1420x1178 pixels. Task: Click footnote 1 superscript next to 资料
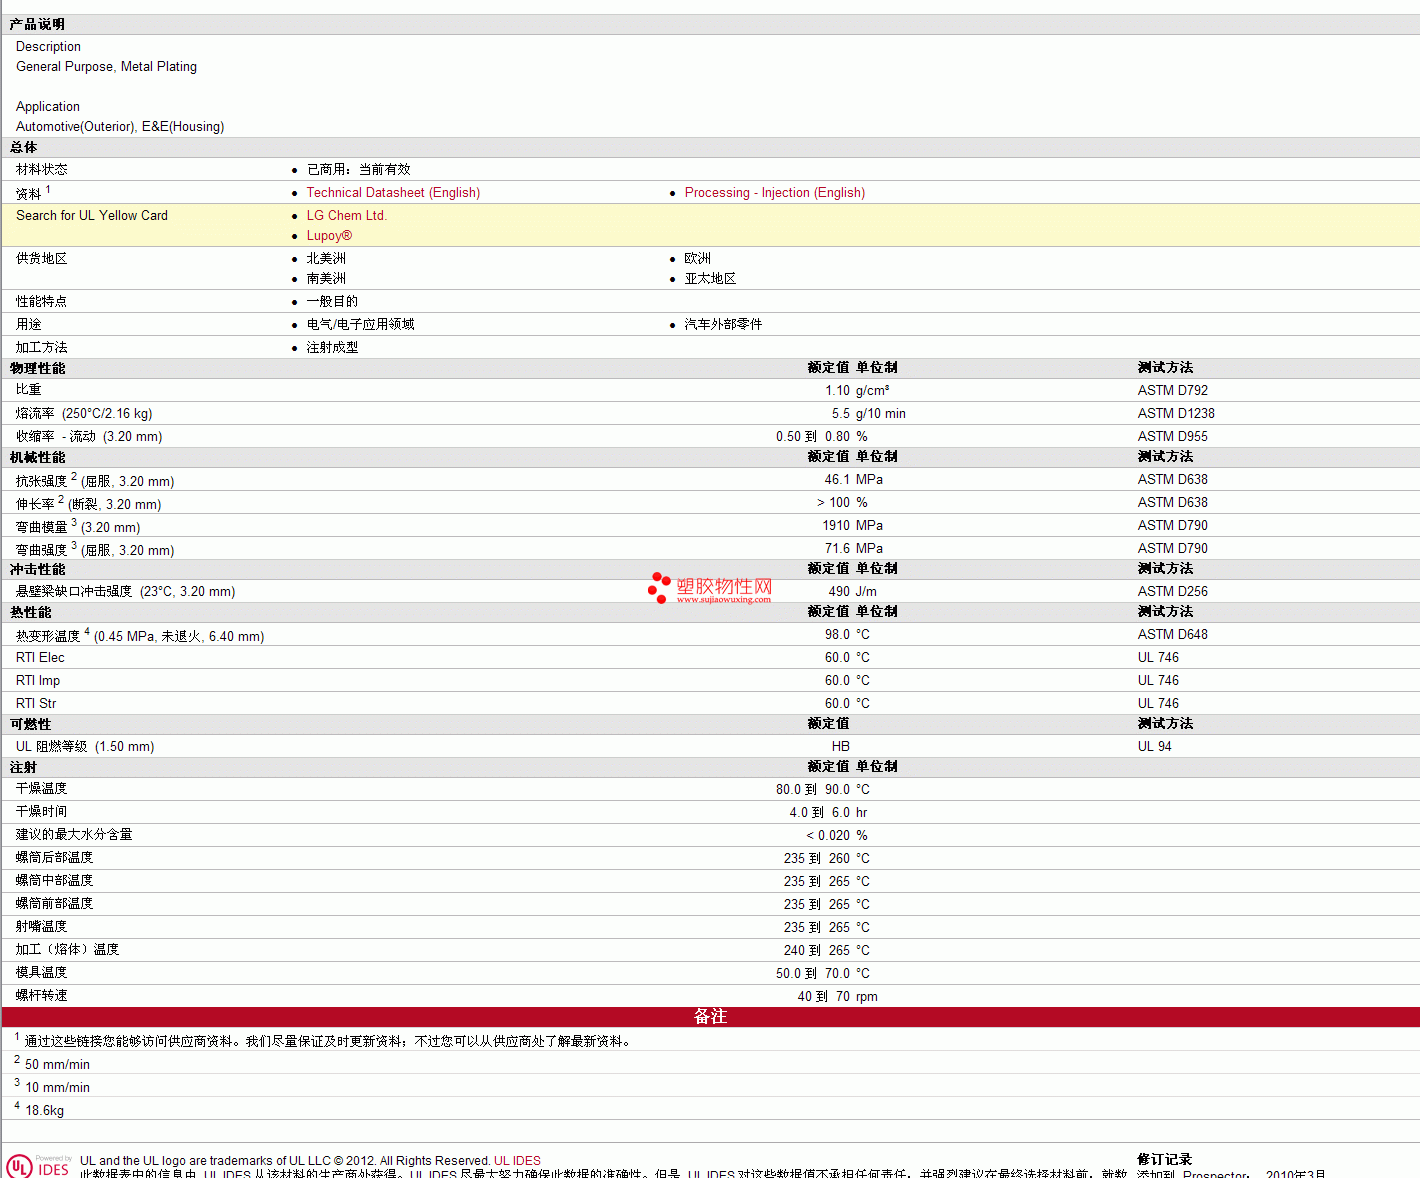(48, 189)
